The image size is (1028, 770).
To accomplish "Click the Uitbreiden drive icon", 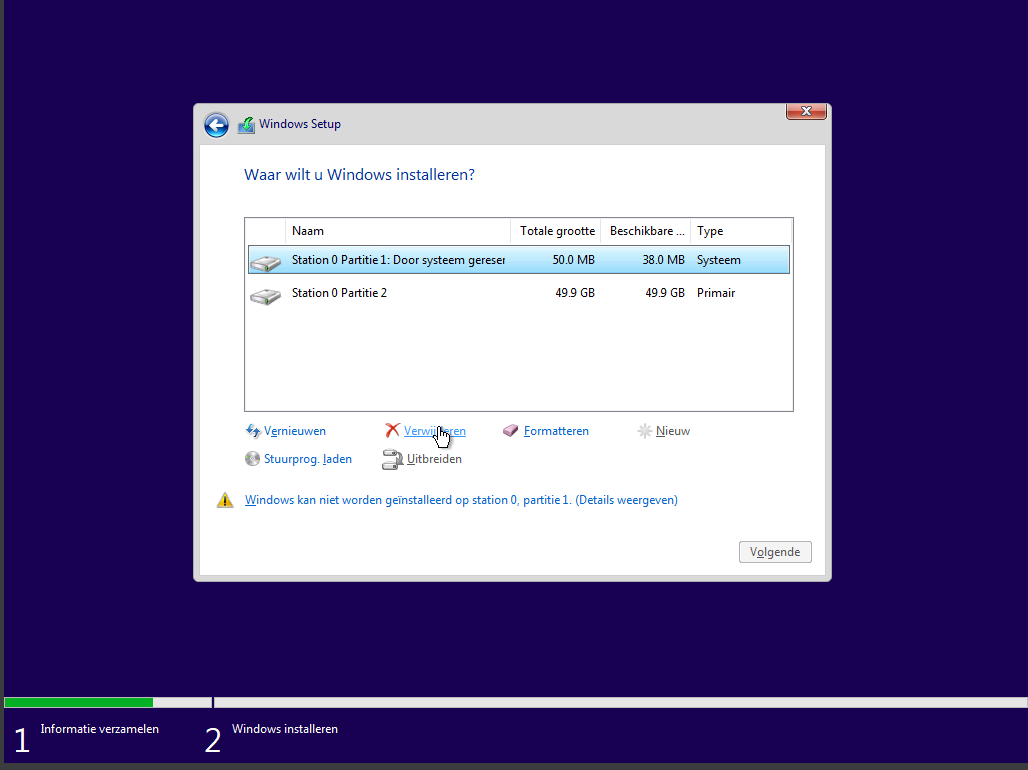I will point(392,459).
